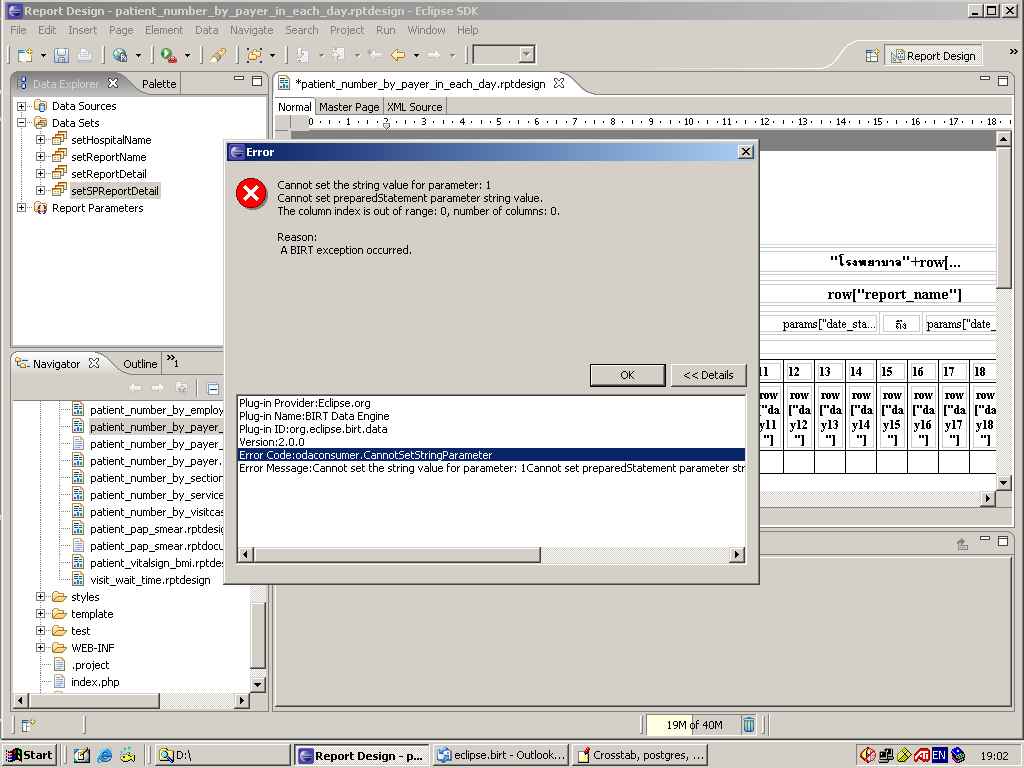Click Collapse All icon in Navigator

(x=213, y=388)
